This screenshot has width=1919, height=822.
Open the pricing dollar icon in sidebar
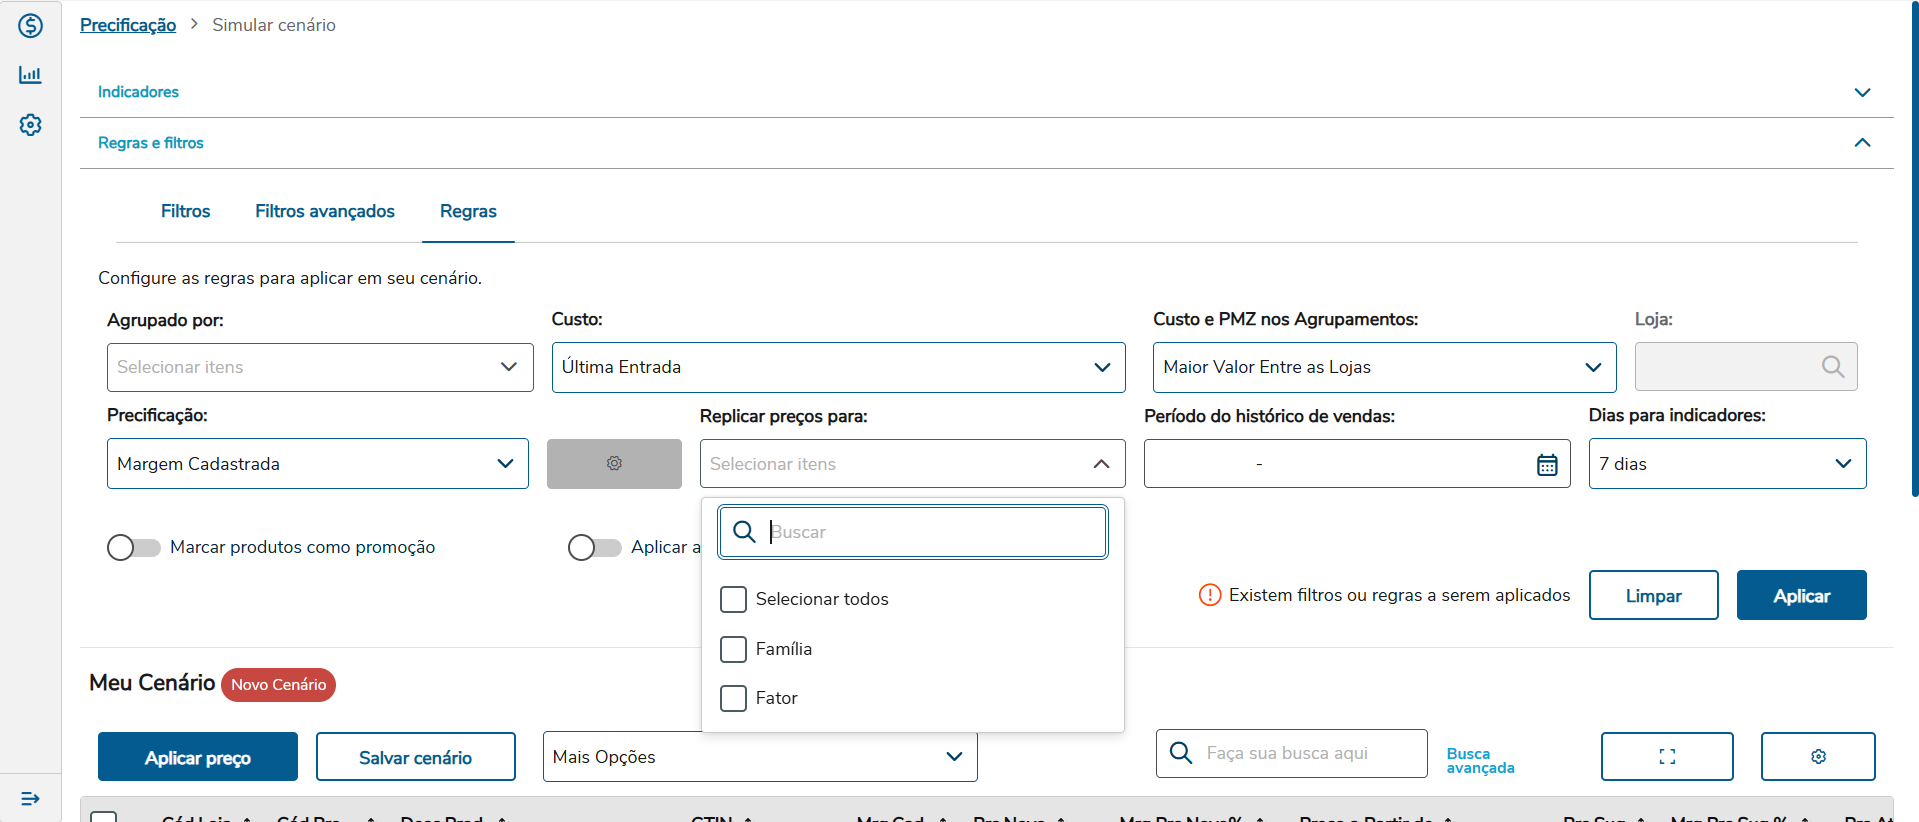30,26
